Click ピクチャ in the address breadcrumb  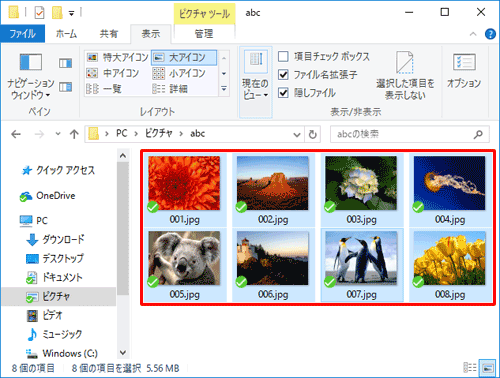point(159,134)
